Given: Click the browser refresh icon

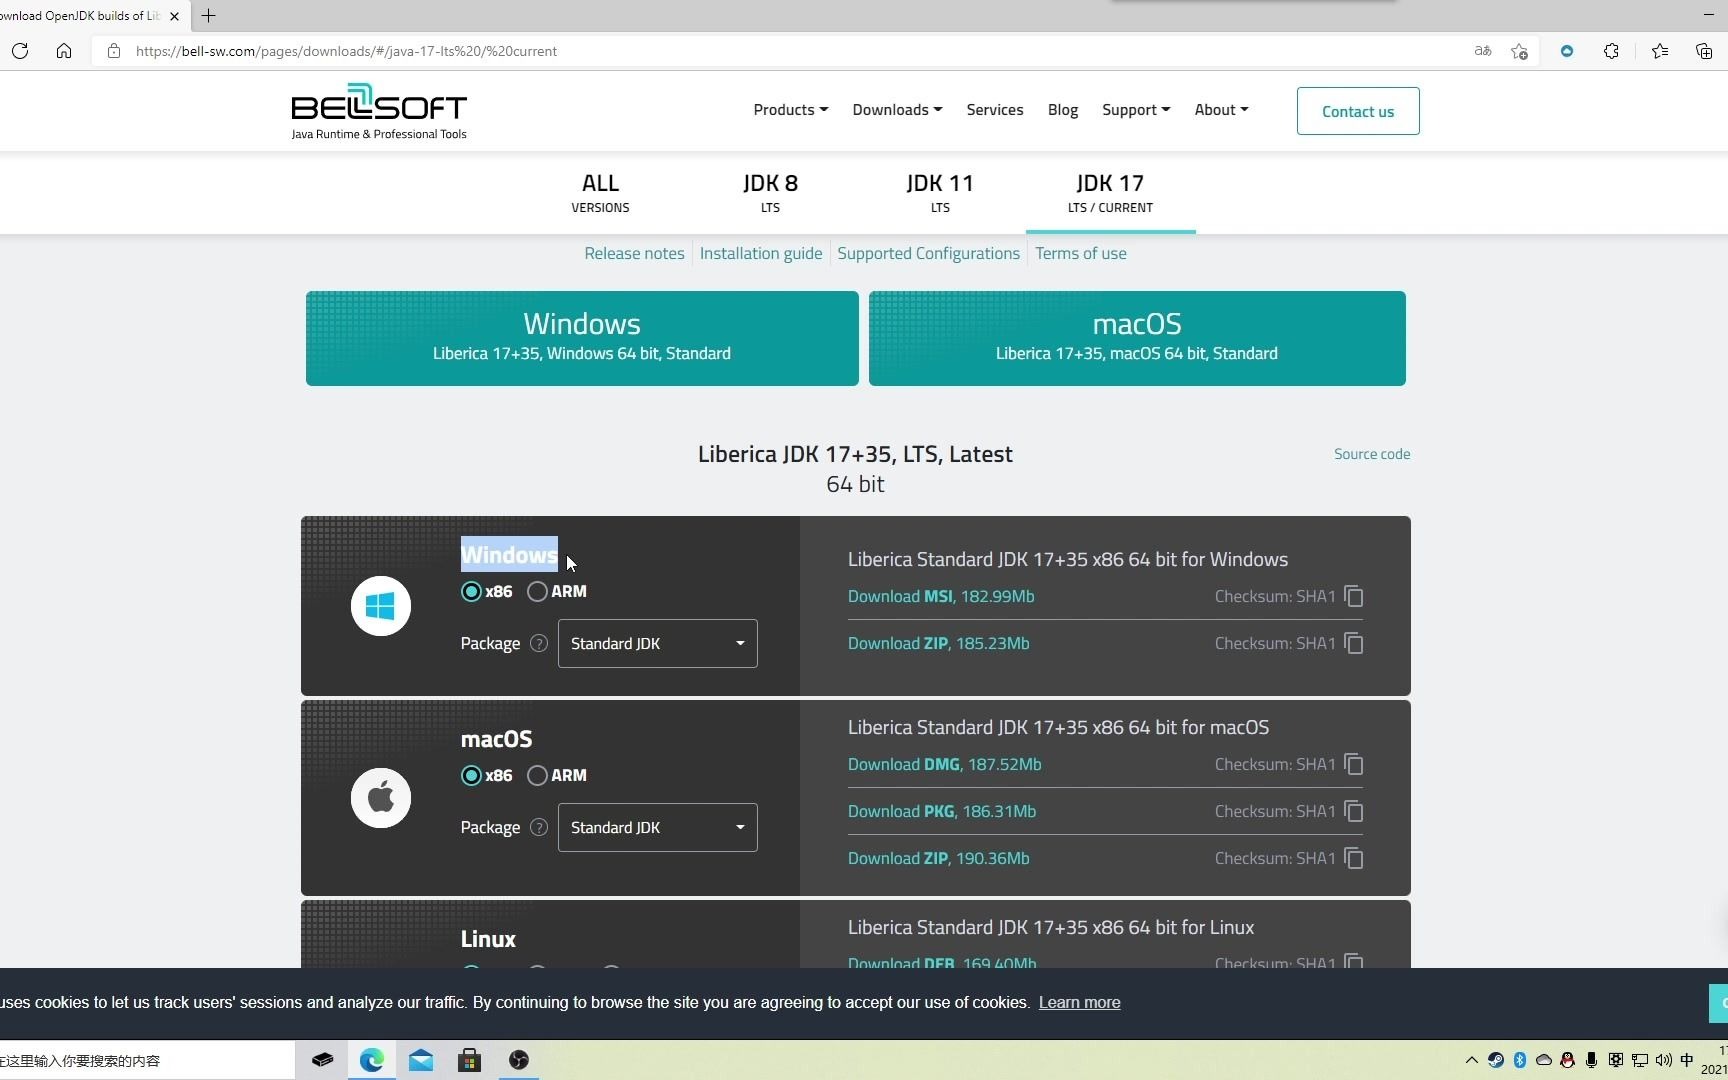Looking at the screenshot, I should tap(20, 51).
